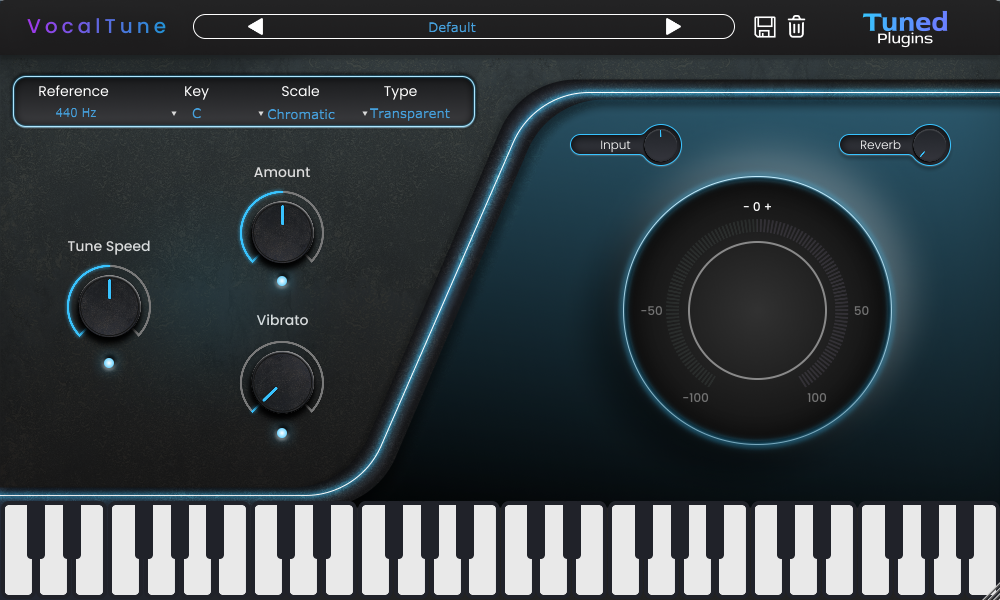The width and height of the screenshot is (1000, 600).
Task: Open the Key dropdown showing C
Action: tap(196, 114)
